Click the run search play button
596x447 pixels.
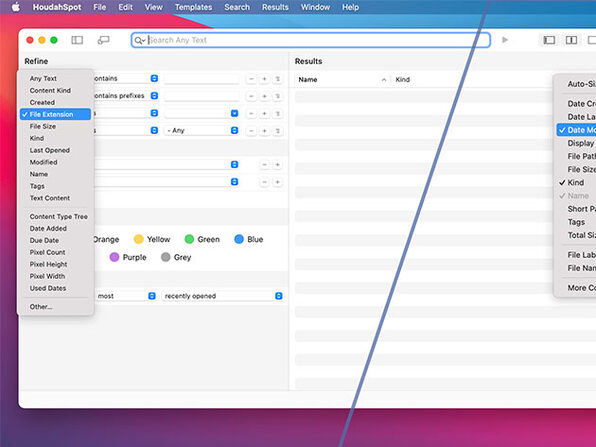(505, 40)
